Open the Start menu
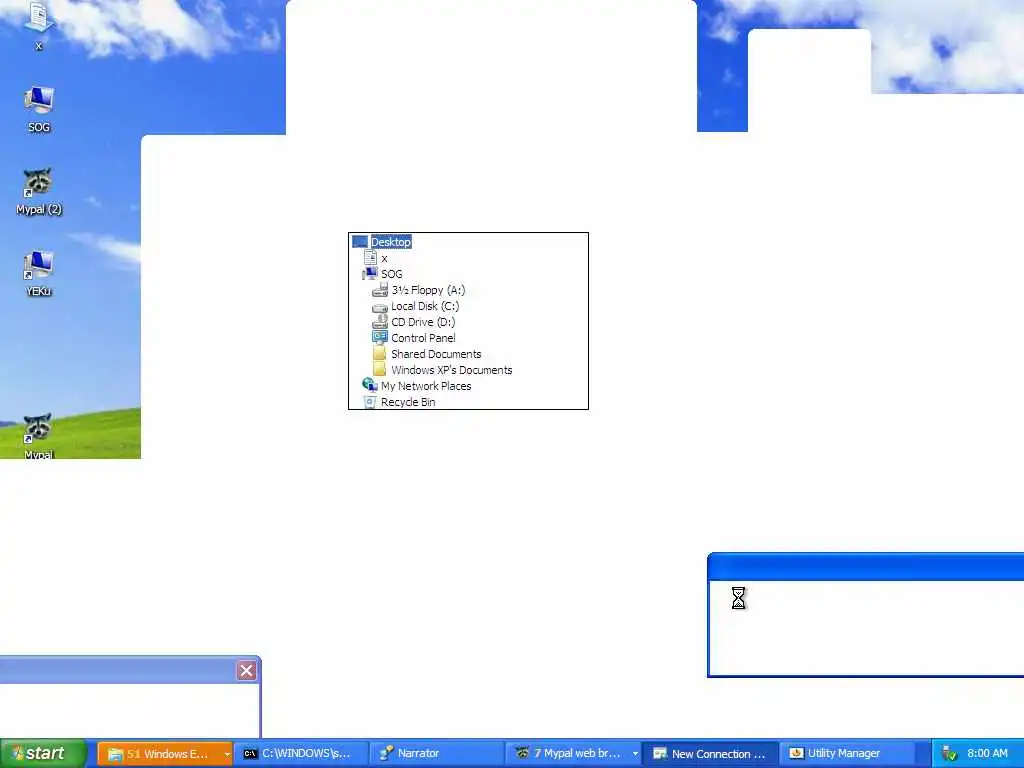This screenshot has height=768, width=1024. [43, 753]
